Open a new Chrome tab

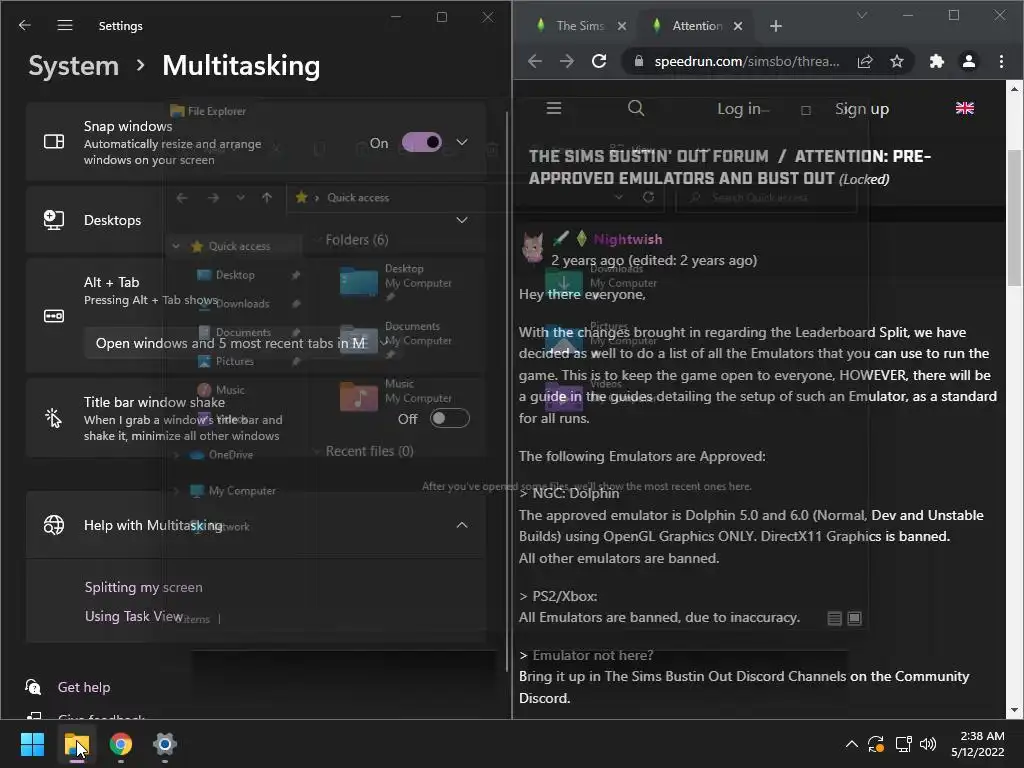pyautogui.click(x=776, y=26)
